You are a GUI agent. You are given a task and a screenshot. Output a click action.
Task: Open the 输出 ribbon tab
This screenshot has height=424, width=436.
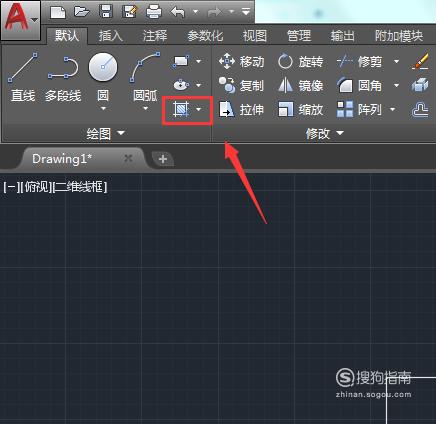[342, 36]
